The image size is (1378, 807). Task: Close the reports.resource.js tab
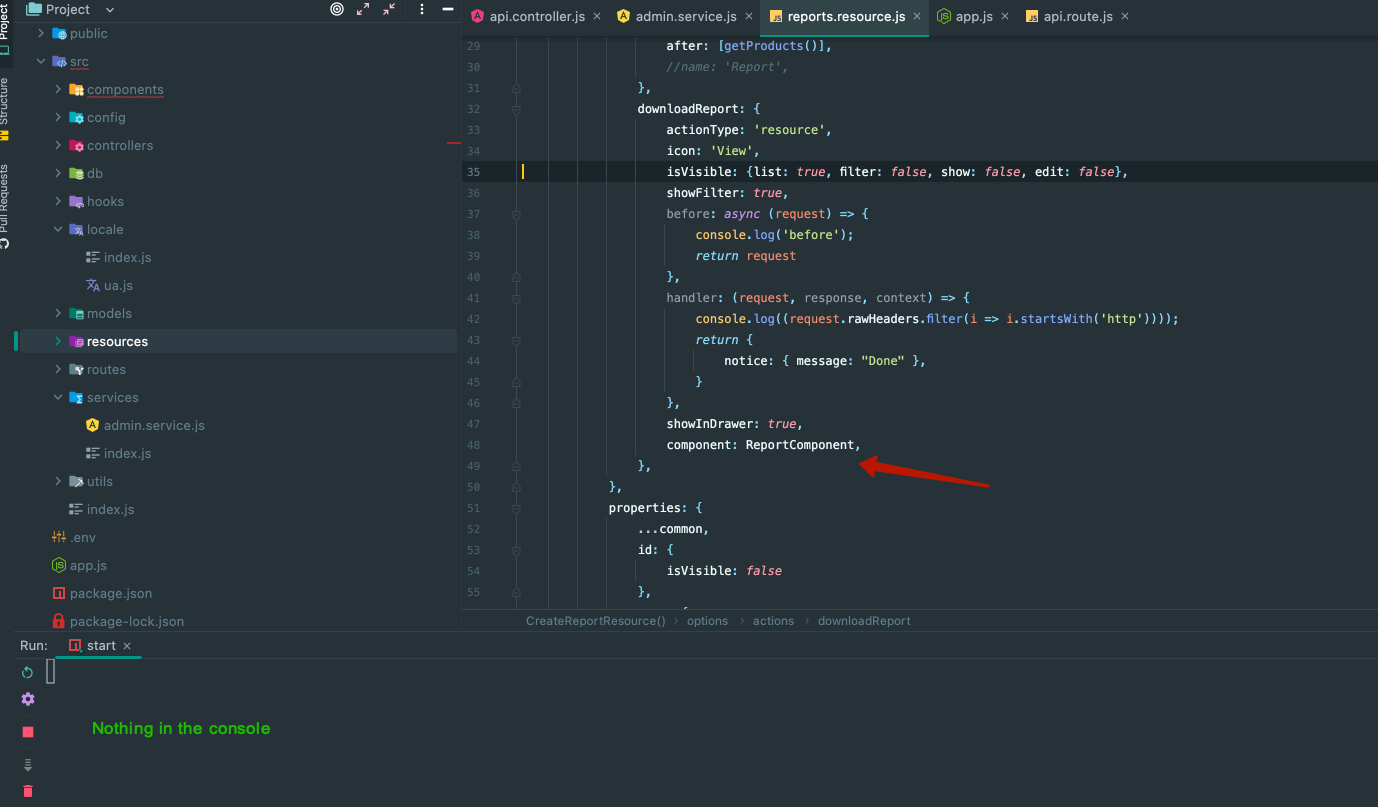pyautogui.click(x=917, y=16)
